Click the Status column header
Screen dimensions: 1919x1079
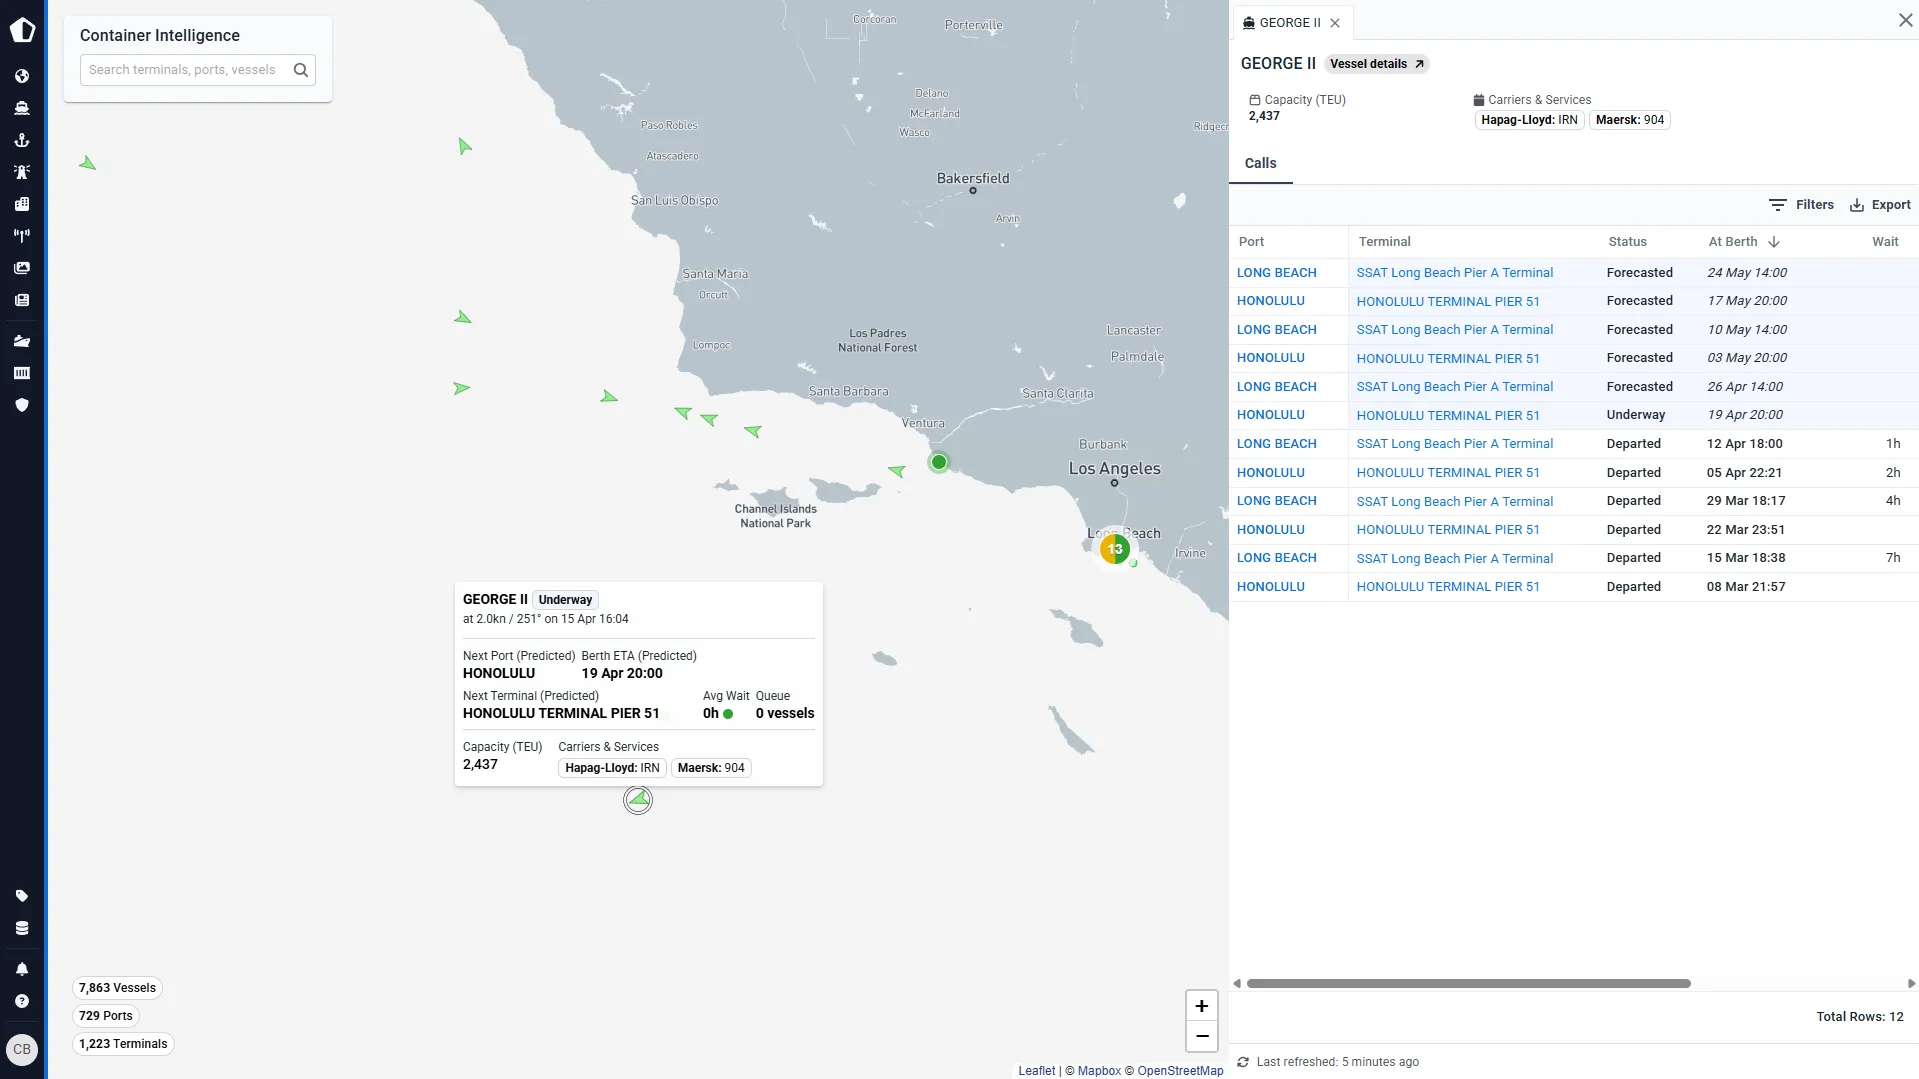(1627, 242)
